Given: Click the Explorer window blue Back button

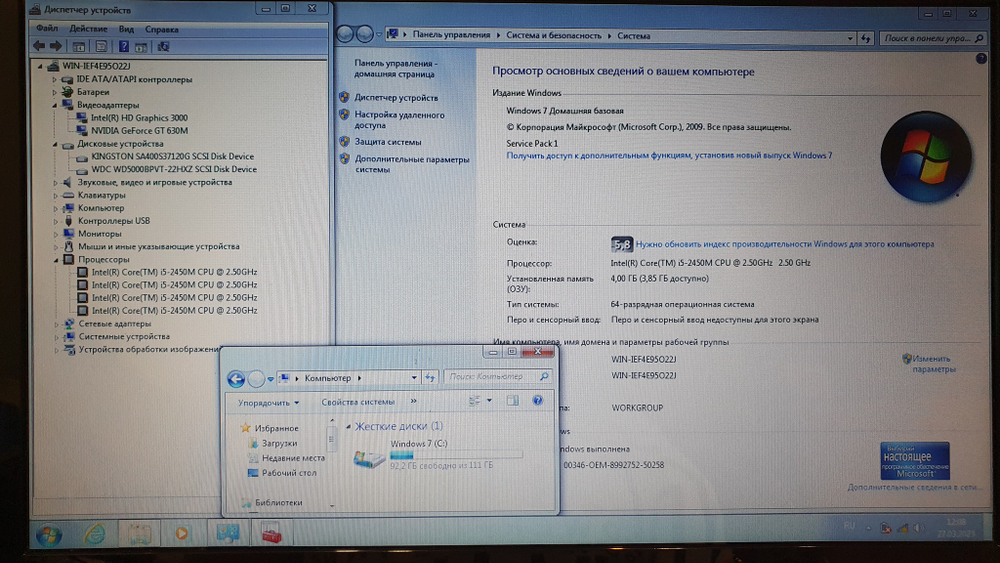Looking at the screenshot, I should coord(236,379).
